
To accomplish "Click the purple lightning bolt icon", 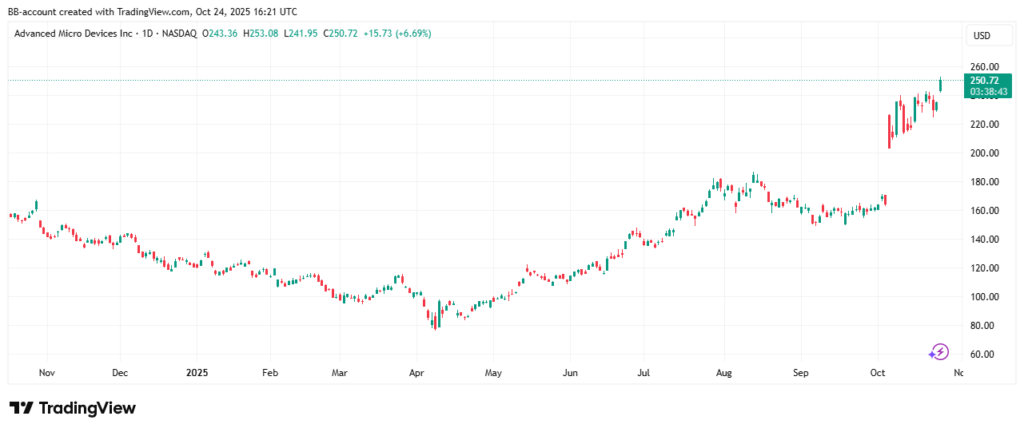I will coord(939,351).
